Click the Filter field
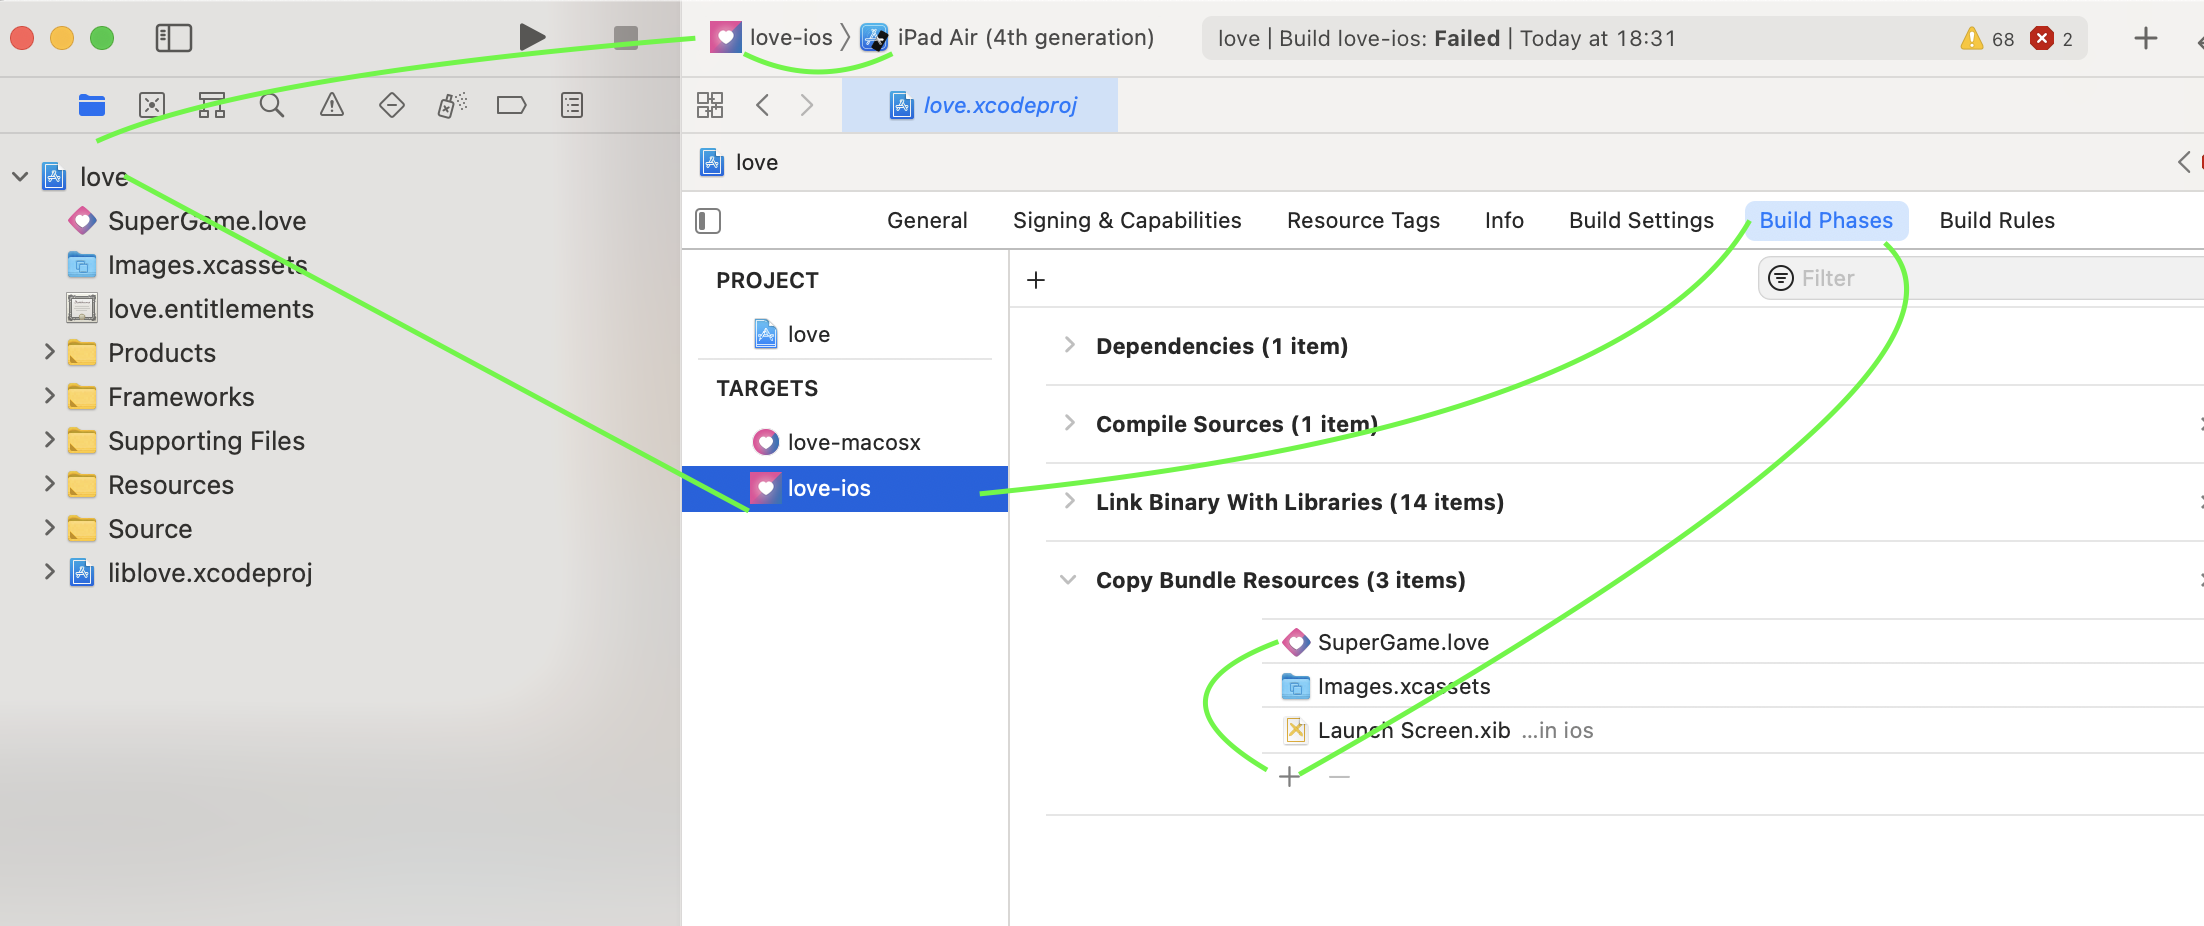This screenshot has height=926, width=2204. tap(1981, 278)
